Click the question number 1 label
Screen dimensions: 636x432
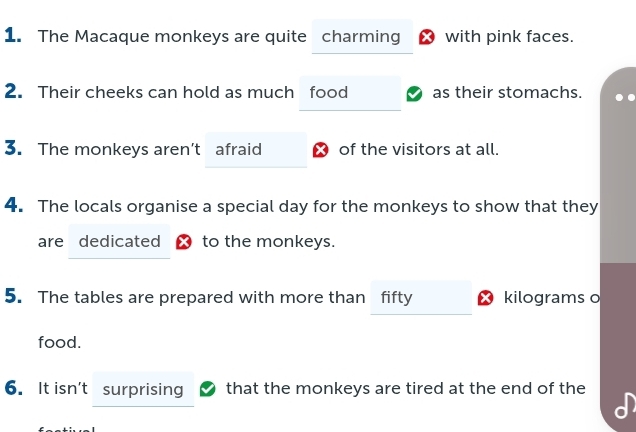pos(14,37)
